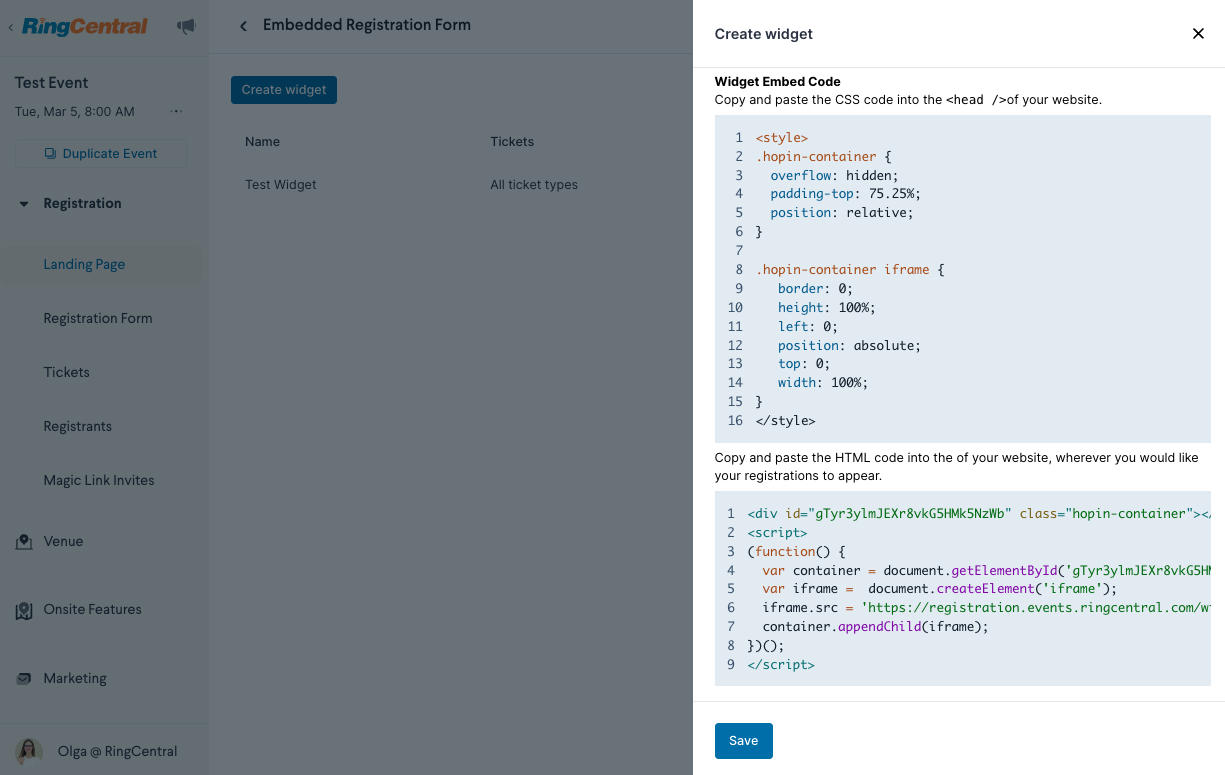
Task: Click the .hopin-container iframe code line
Action: 850,270
